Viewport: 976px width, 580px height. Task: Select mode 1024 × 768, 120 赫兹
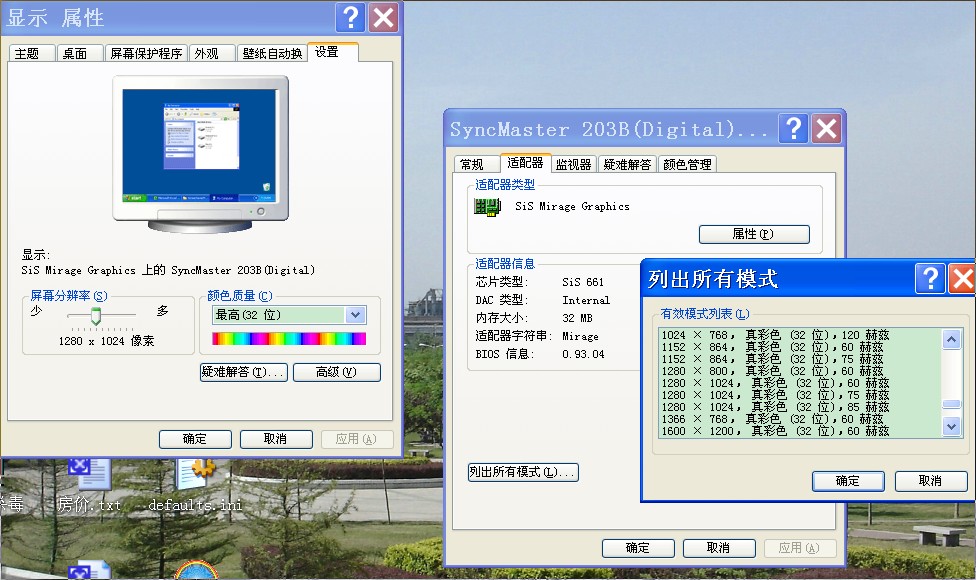pyautogui.click(x=800, y=335)
